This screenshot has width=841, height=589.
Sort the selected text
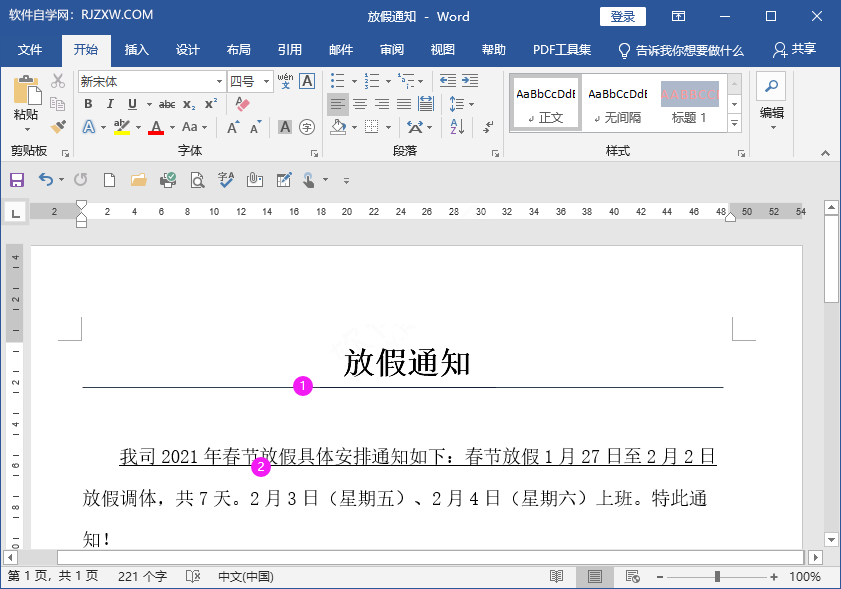(x=455, y=127)
